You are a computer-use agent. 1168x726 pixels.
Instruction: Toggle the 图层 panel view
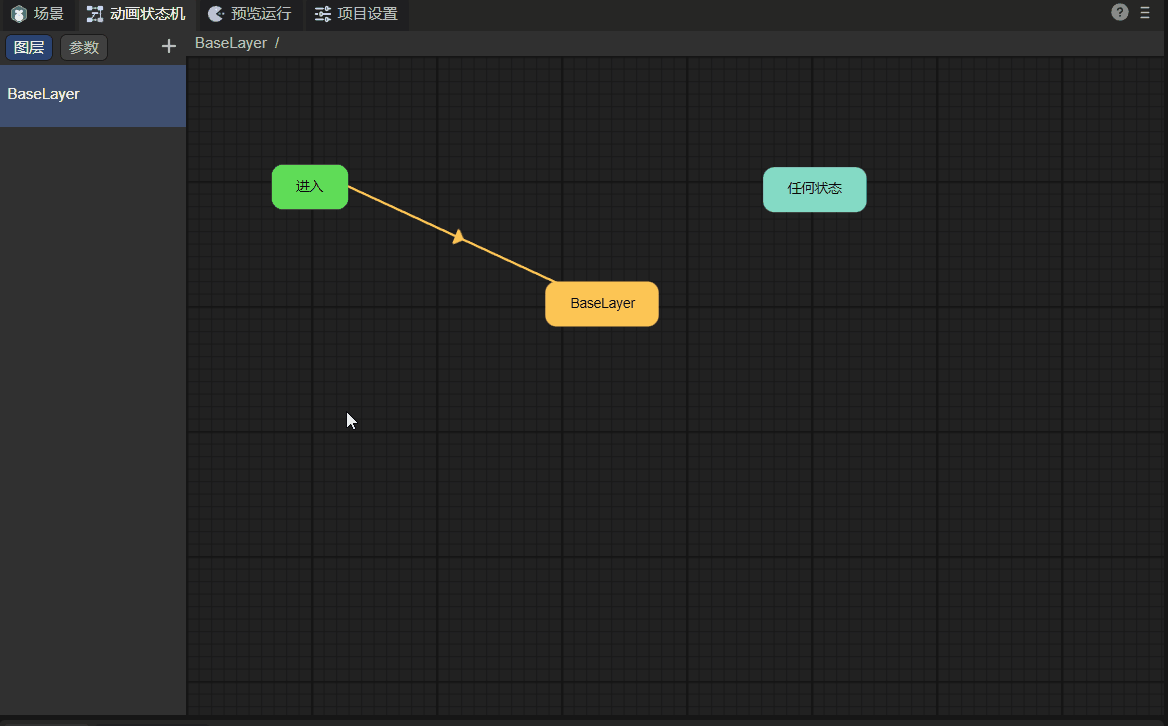29,48
